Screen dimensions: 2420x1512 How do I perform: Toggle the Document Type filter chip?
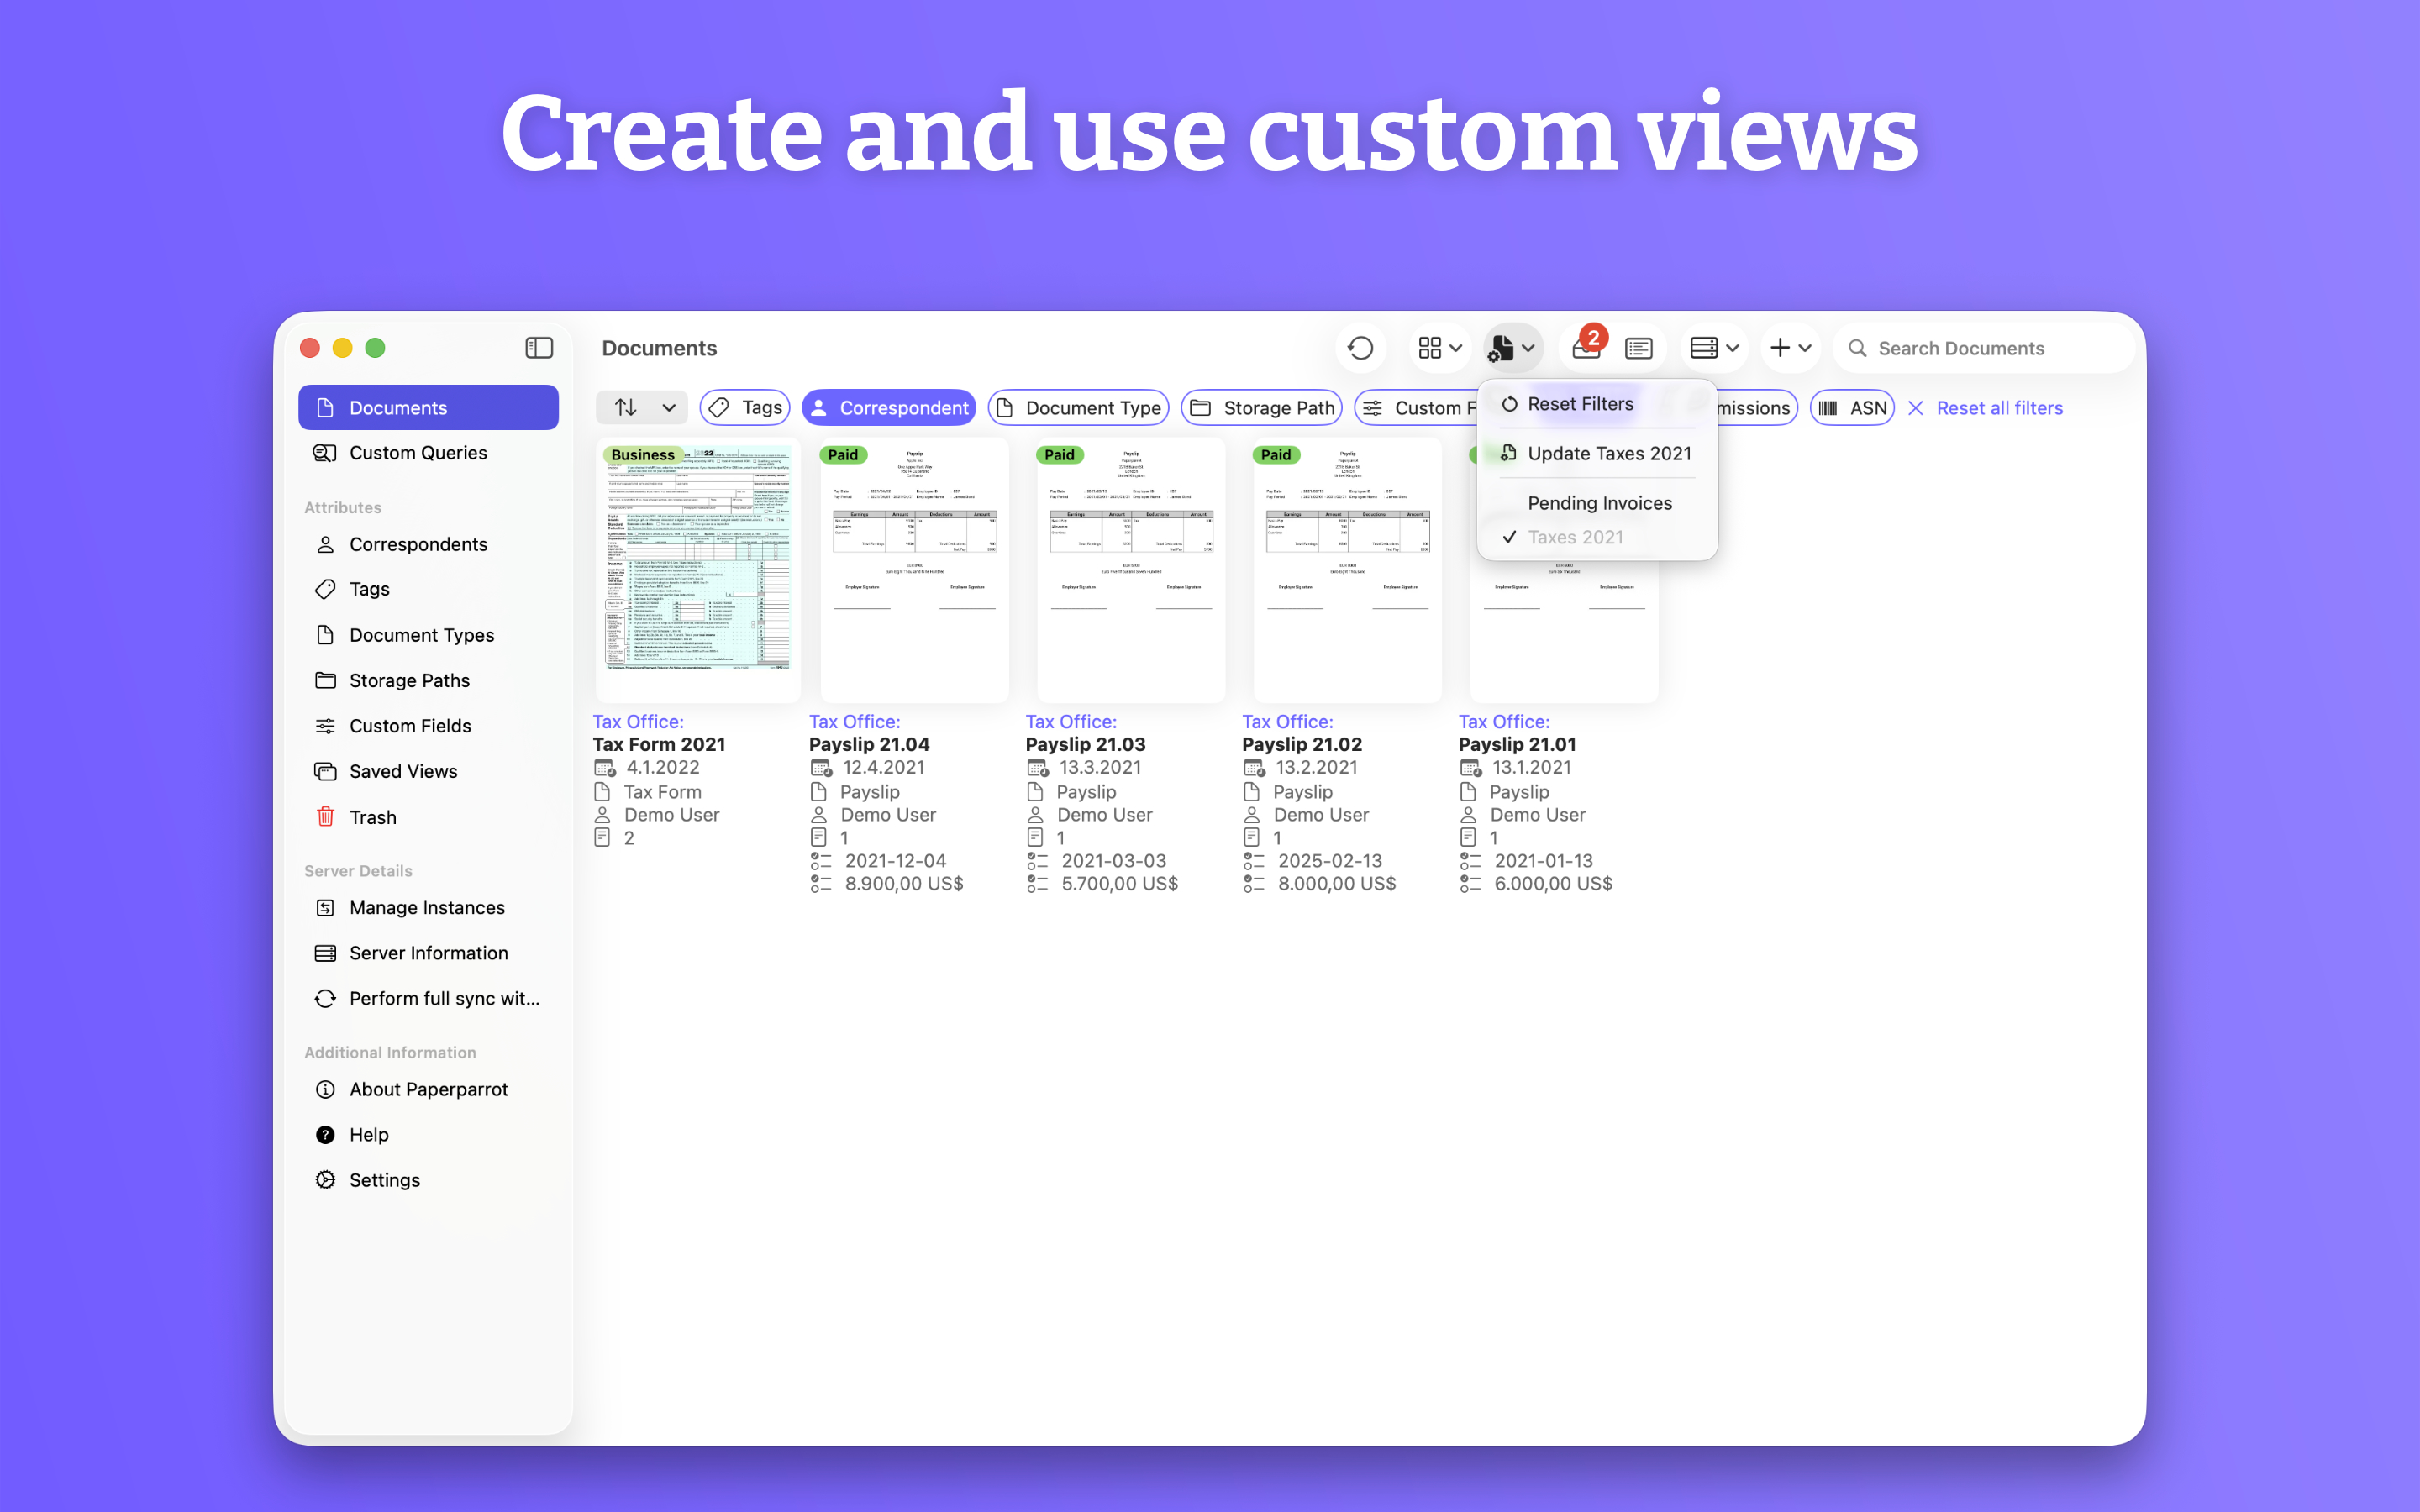pyautogui.click(x=1079, y=407)
